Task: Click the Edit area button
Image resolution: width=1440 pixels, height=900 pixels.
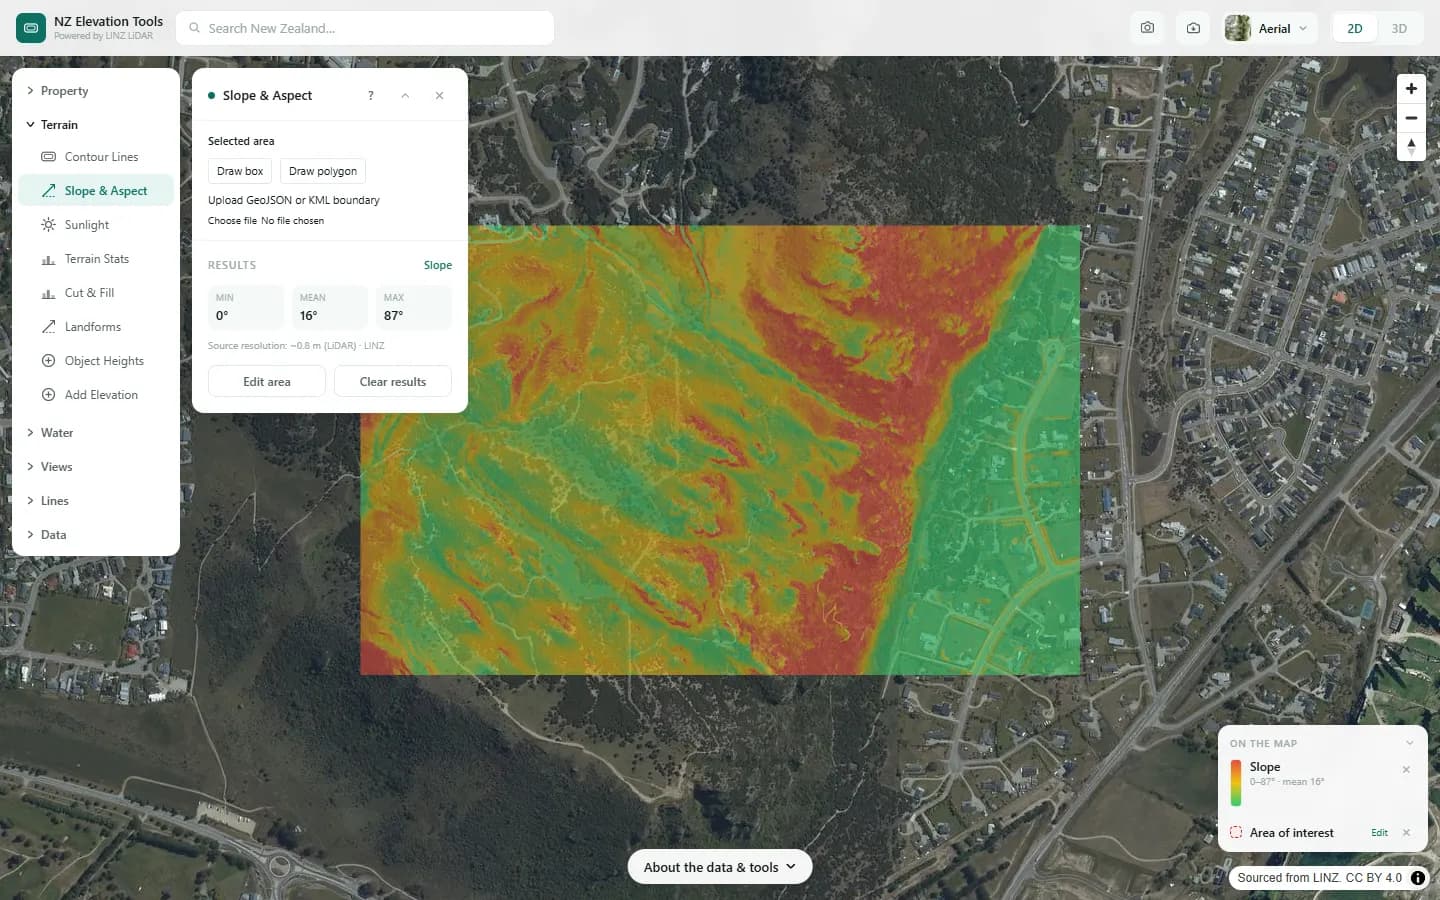Action: tap(267, 382)
